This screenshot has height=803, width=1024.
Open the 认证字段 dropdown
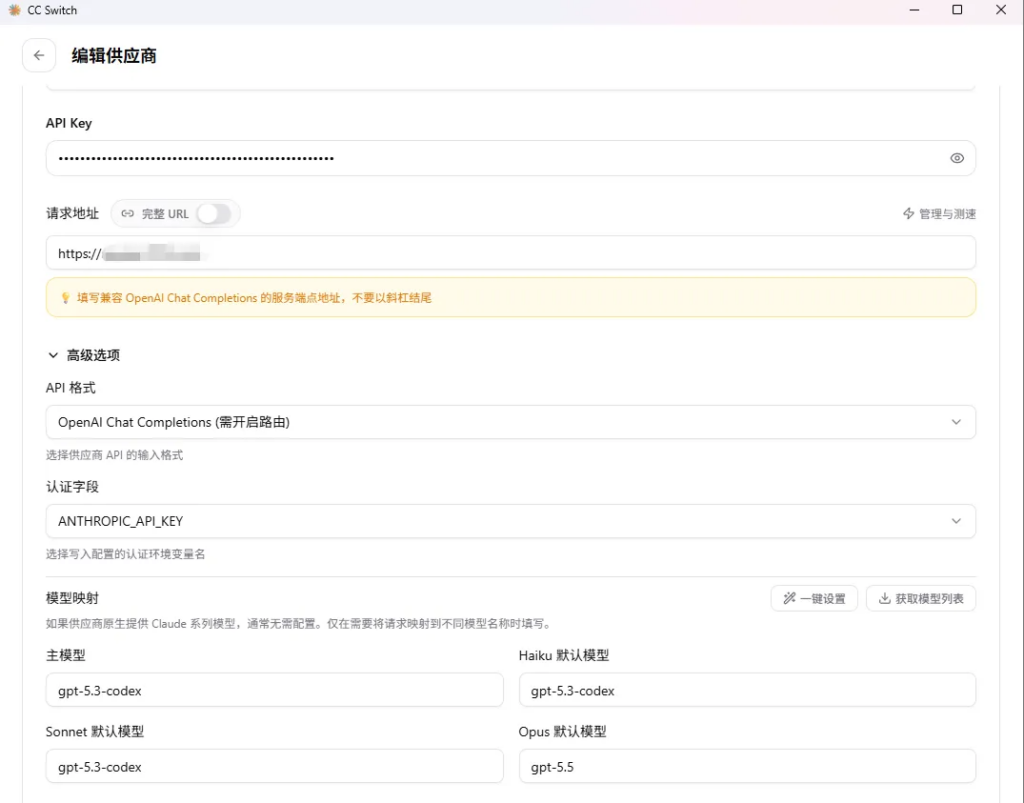pos(510,521)
